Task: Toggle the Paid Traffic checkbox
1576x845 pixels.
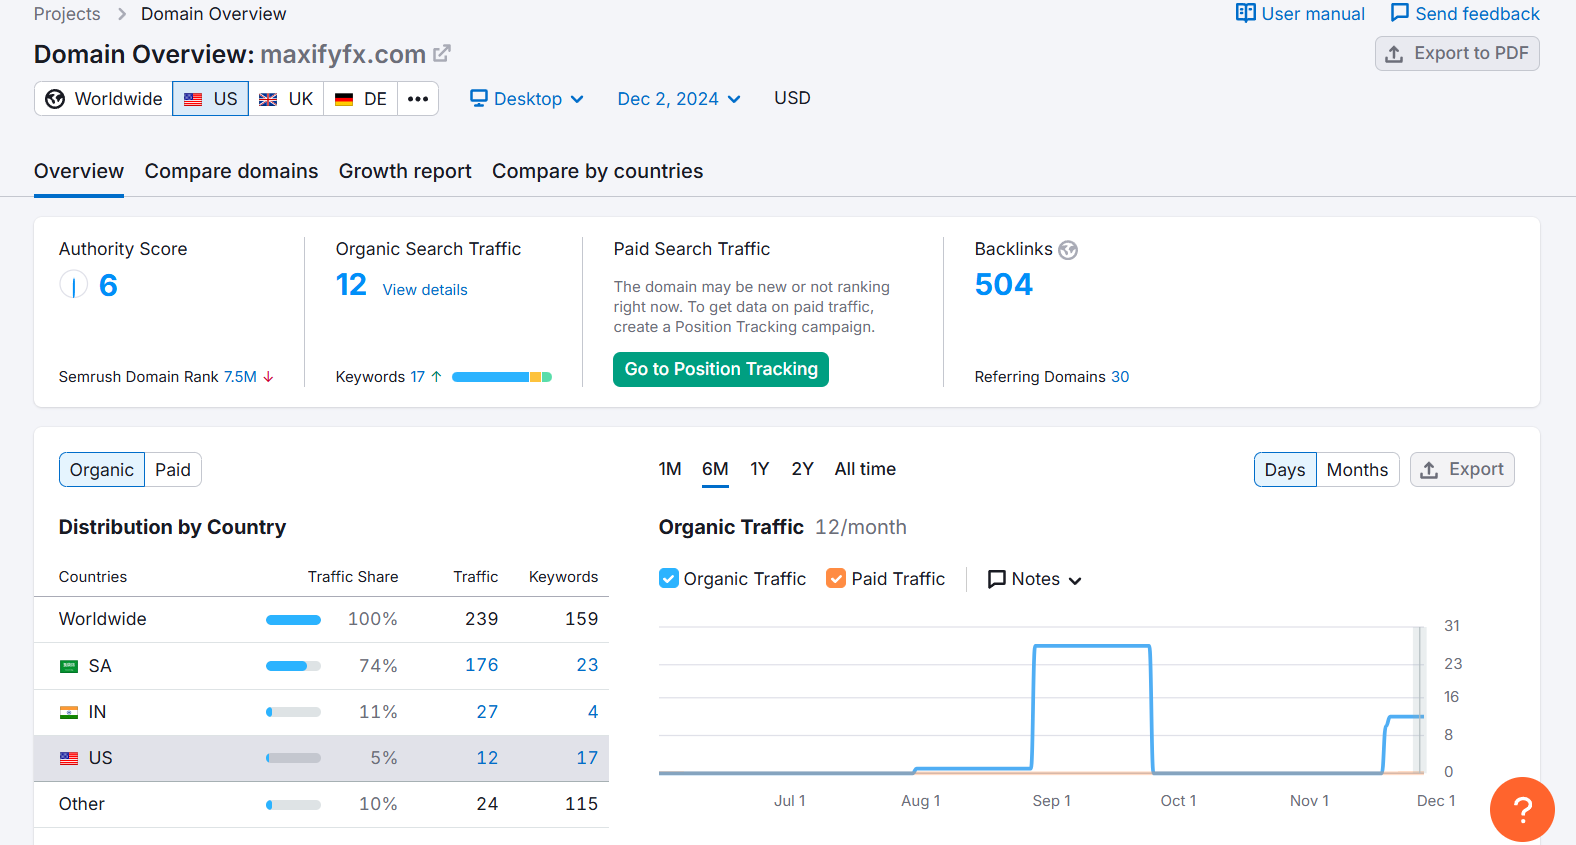Action: click(x=836, y=578)
